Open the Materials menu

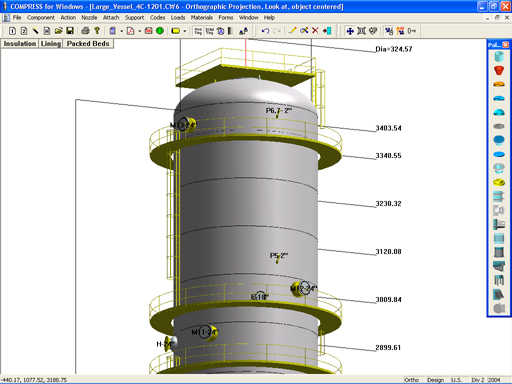tap(202, 18)
